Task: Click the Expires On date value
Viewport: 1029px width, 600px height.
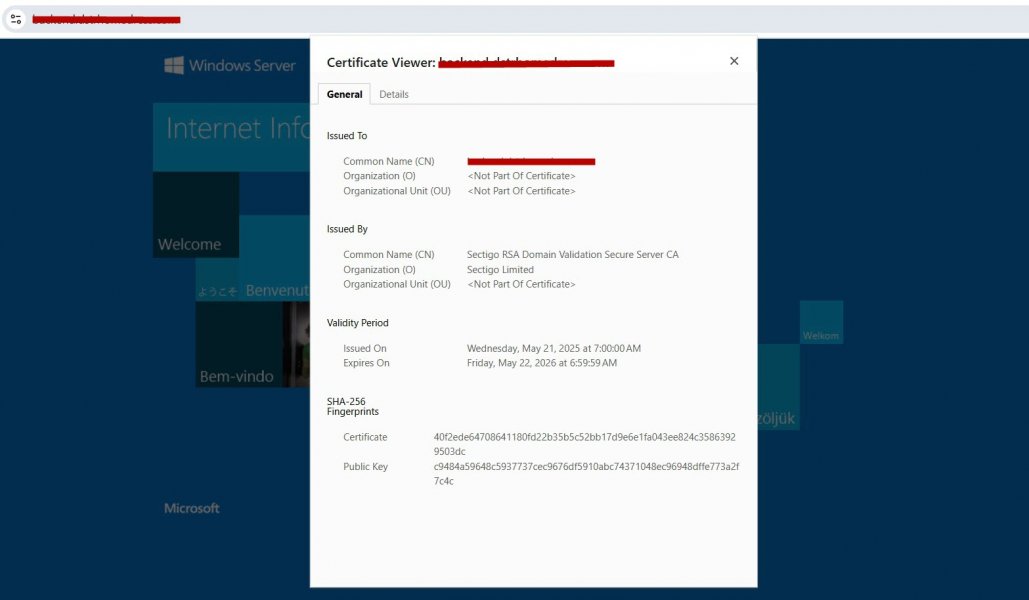Action: click(542, 363)
